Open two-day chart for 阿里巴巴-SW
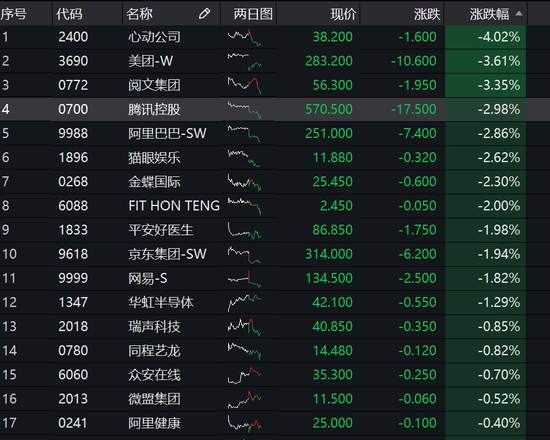 tap(244, 134)
